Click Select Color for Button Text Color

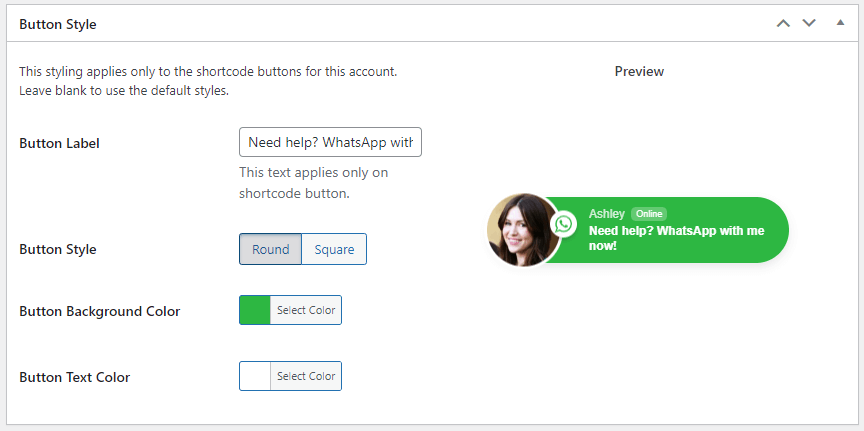pyautogui.click(x=306, y=376)
